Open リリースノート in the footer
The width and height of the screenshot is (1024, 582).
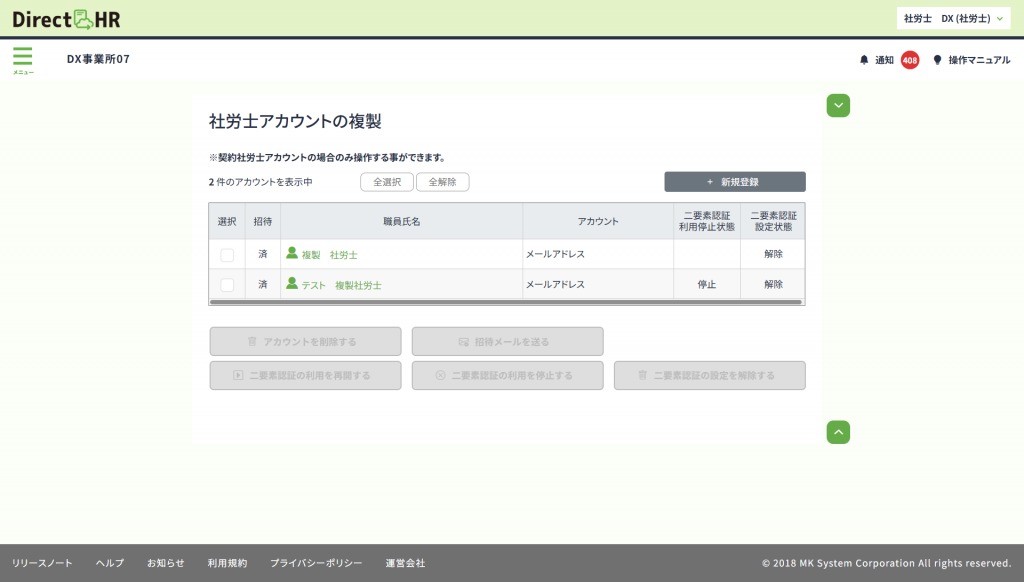(42, 563)
